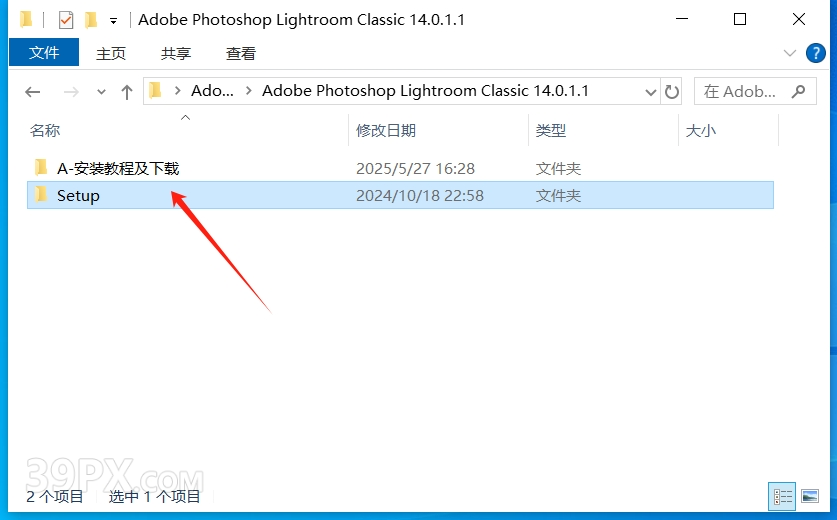Click the forward navigation arrow
The height and width of the screenshot is (520, 837).
coord(71,92)
